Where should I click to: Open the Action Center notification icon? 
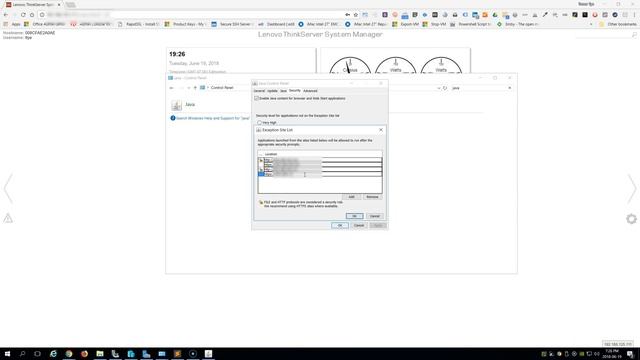tap(631, 354)
